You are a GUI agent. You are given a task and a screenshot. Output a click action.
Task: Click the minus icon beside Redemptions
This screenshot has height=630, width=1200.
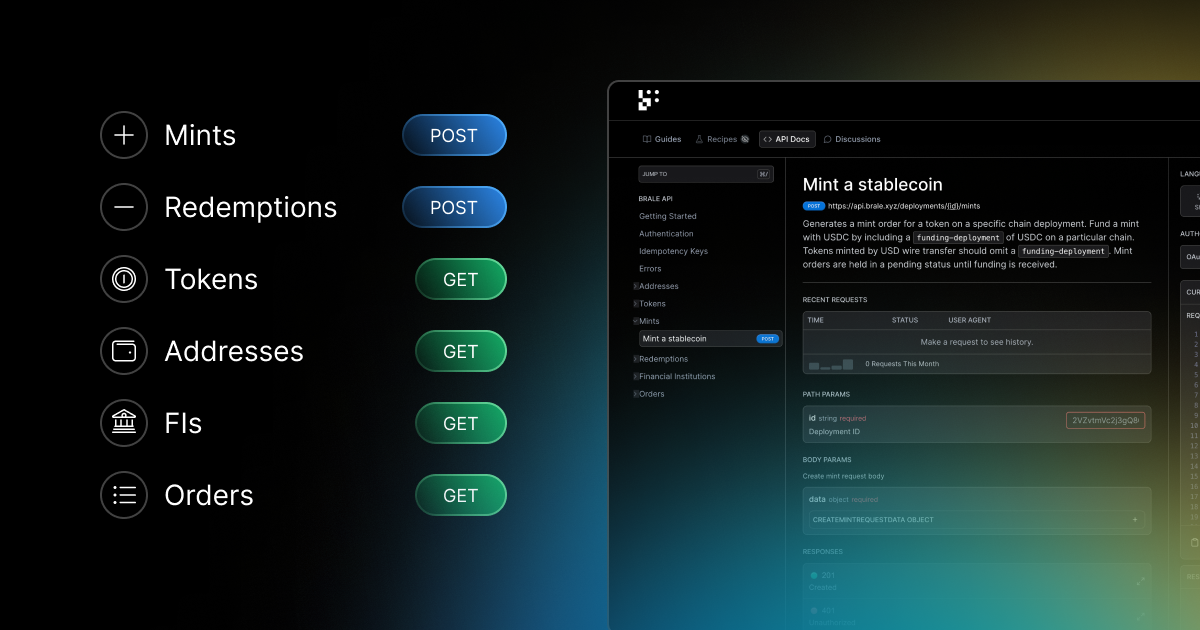124,207
